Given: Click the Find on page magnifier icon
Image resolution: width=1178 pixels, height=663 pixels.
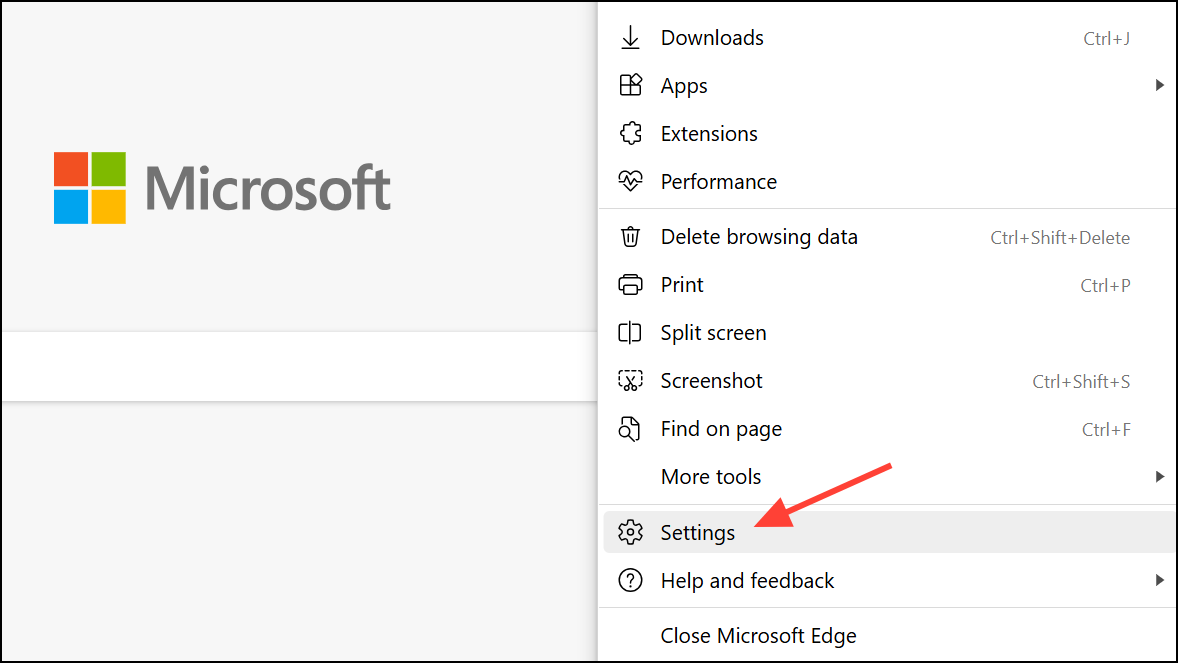Looking at the screenshot, I should tap(631, 428).
